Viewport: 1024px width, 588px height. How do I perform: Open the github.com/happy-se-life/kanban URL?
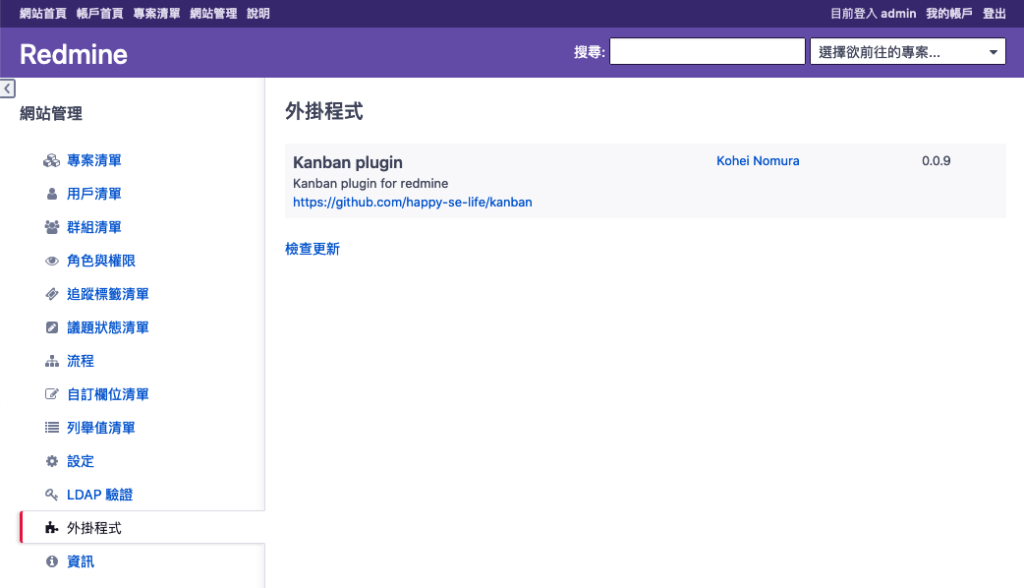tap(413, 202)
